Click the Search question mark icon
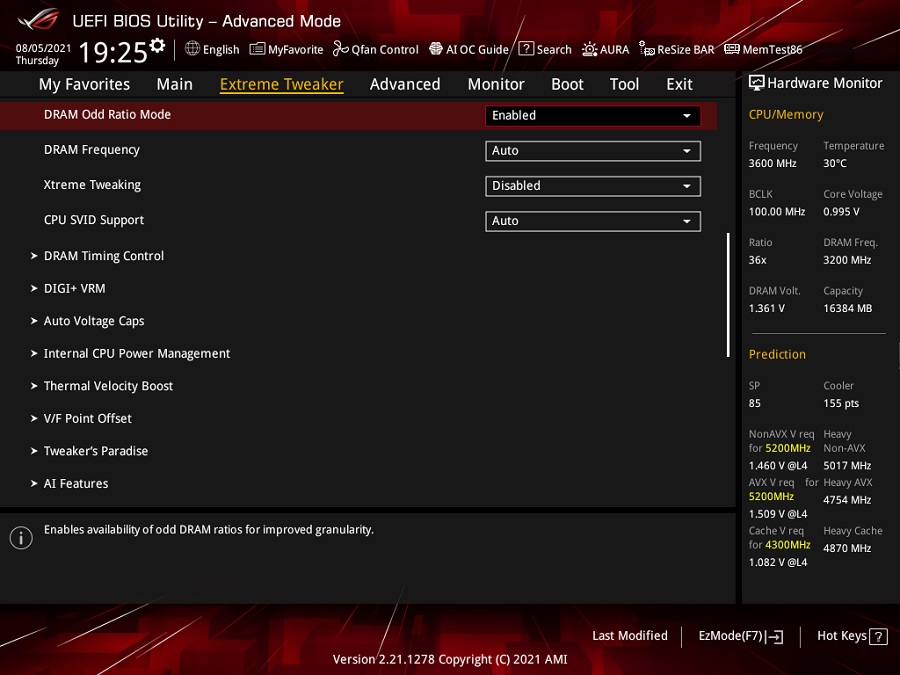The image size is (900, 675). [x=526, y=49]
